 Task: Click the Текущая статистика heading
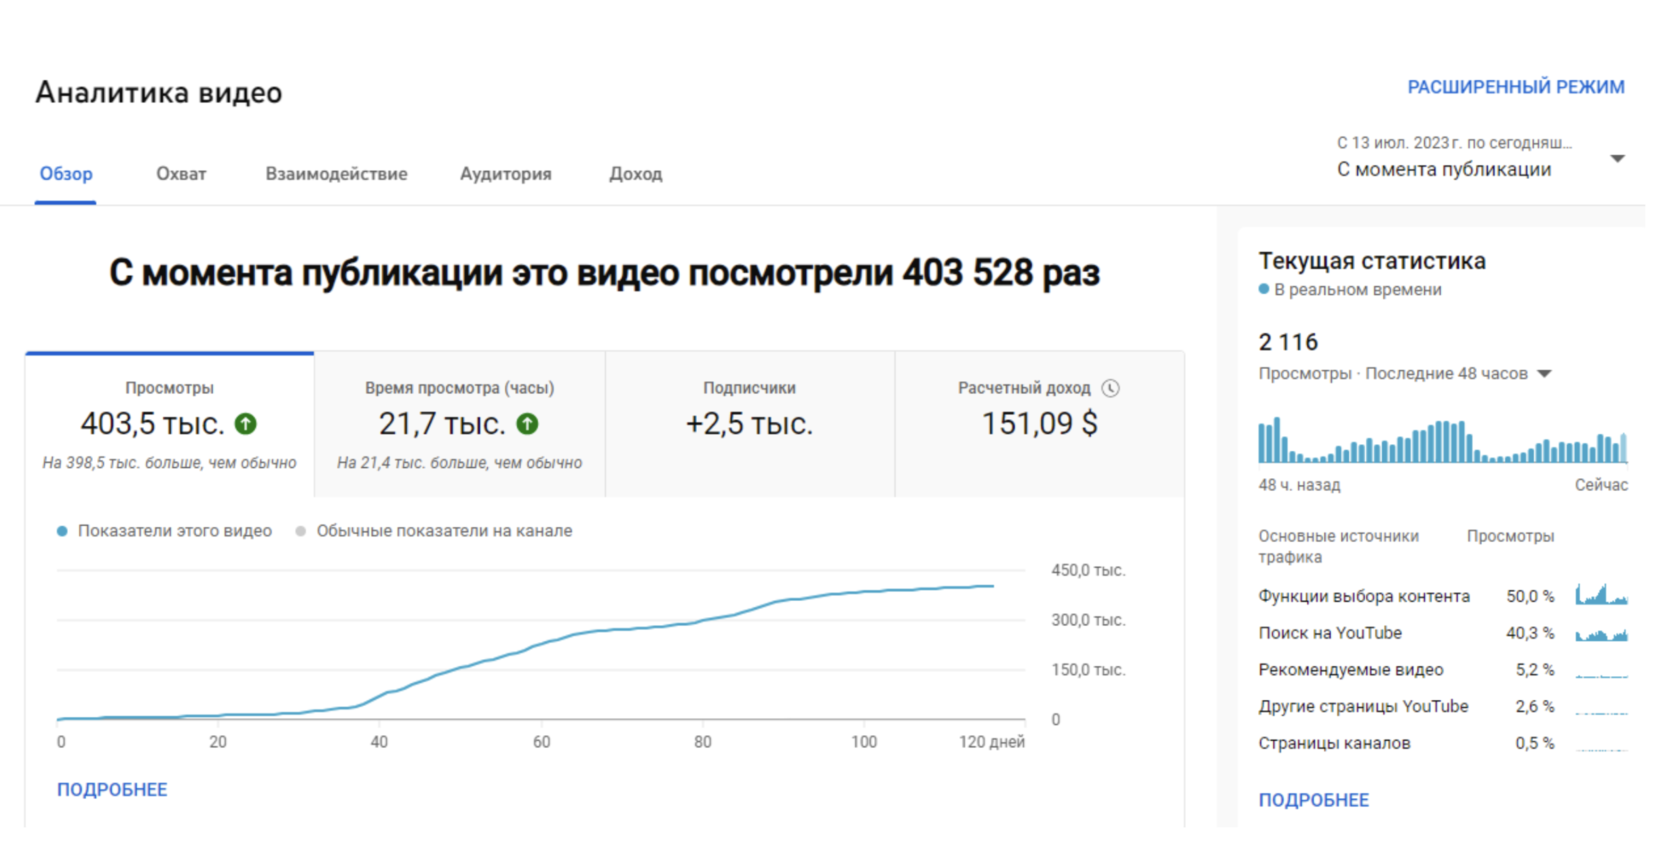coord(1372,261)
